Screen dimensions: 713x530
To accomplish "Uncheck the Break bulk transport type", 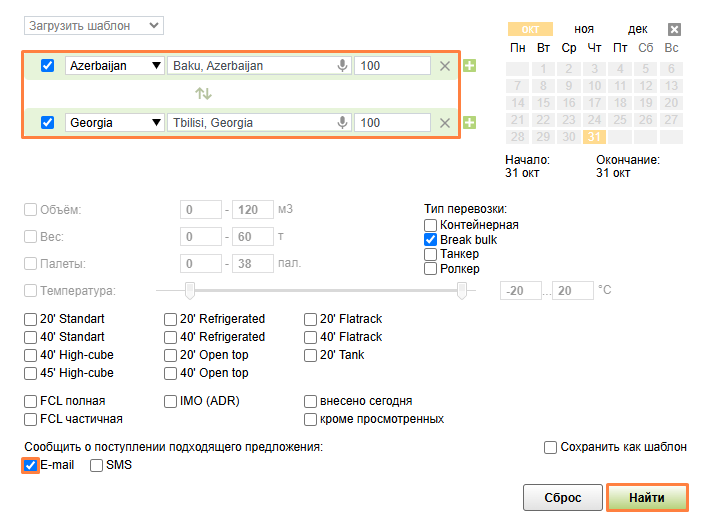I will coord(431,240).
